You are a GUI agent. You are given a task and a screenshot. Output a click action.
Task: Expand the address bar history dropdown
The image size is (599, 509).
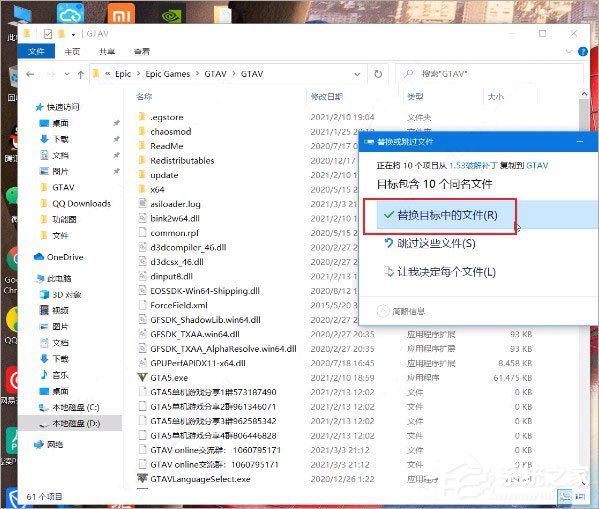click(x=357, y=74)
